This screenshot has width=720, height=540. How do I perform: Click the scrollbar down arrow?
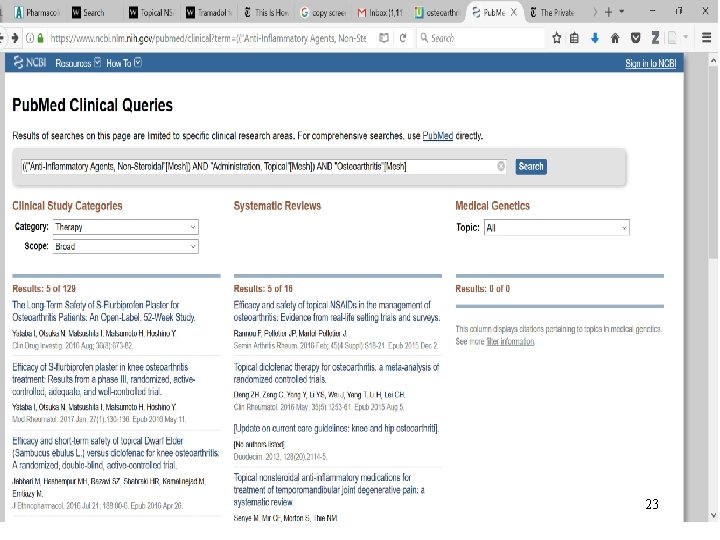pos(713,515)
